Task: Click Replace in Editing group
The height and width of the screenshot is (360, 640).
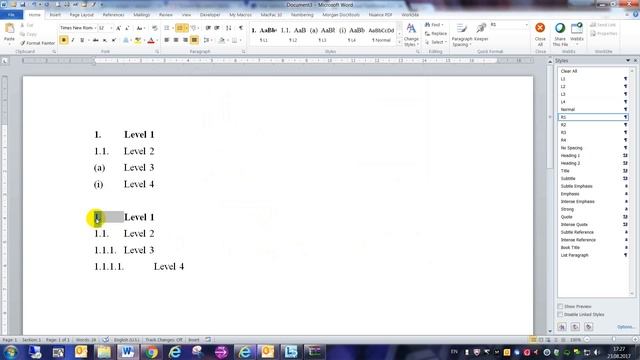Action: tap(436, 33)
